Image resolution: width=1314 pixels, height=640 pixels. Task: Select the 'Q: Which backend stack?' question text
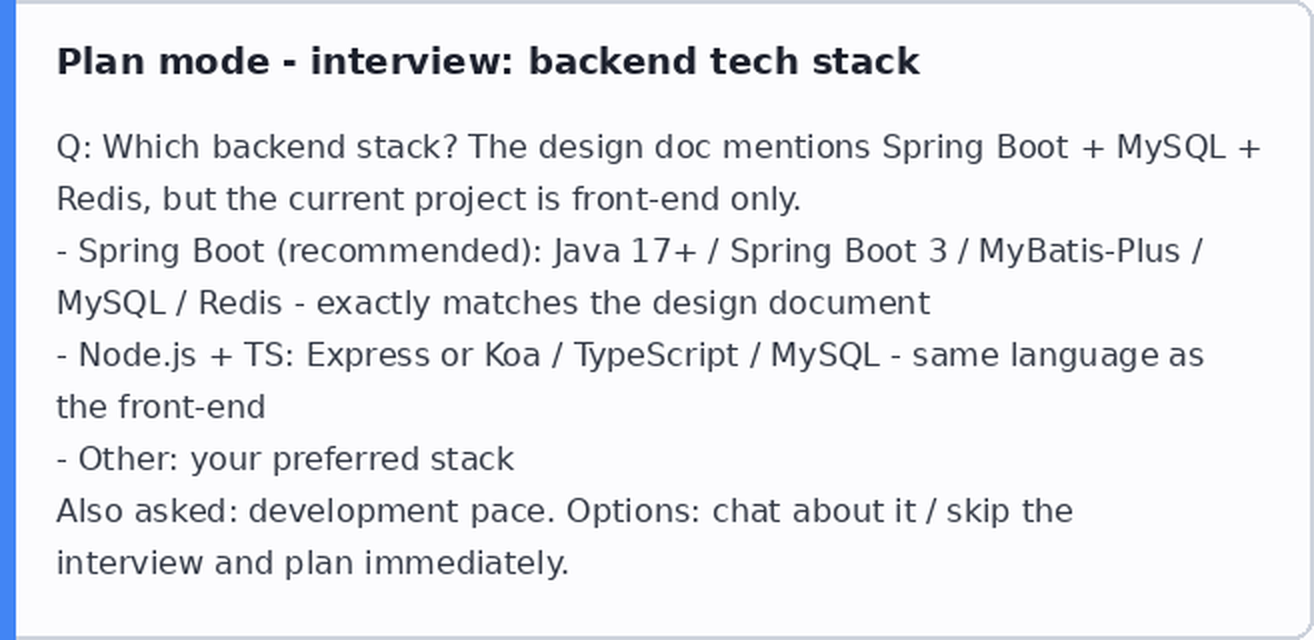coord(257,148)
